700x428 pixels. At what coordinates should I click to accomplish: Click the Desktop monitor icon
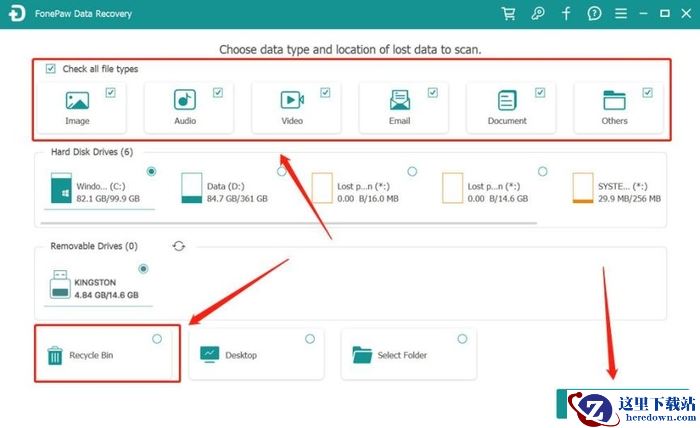209,354
